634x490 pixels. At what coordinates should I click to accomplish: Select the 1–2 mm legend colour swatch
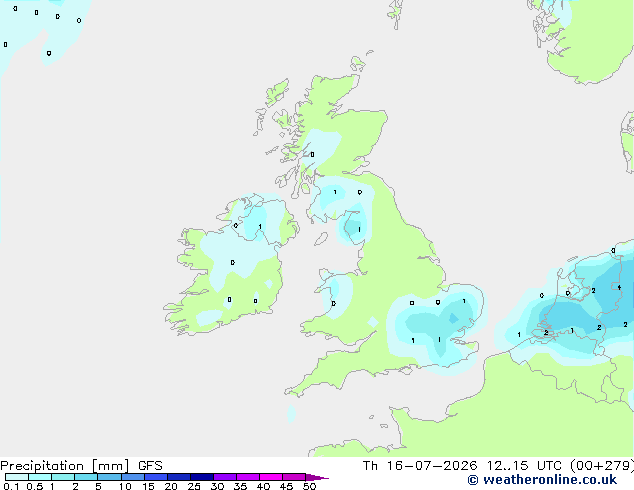pos(63,477)
